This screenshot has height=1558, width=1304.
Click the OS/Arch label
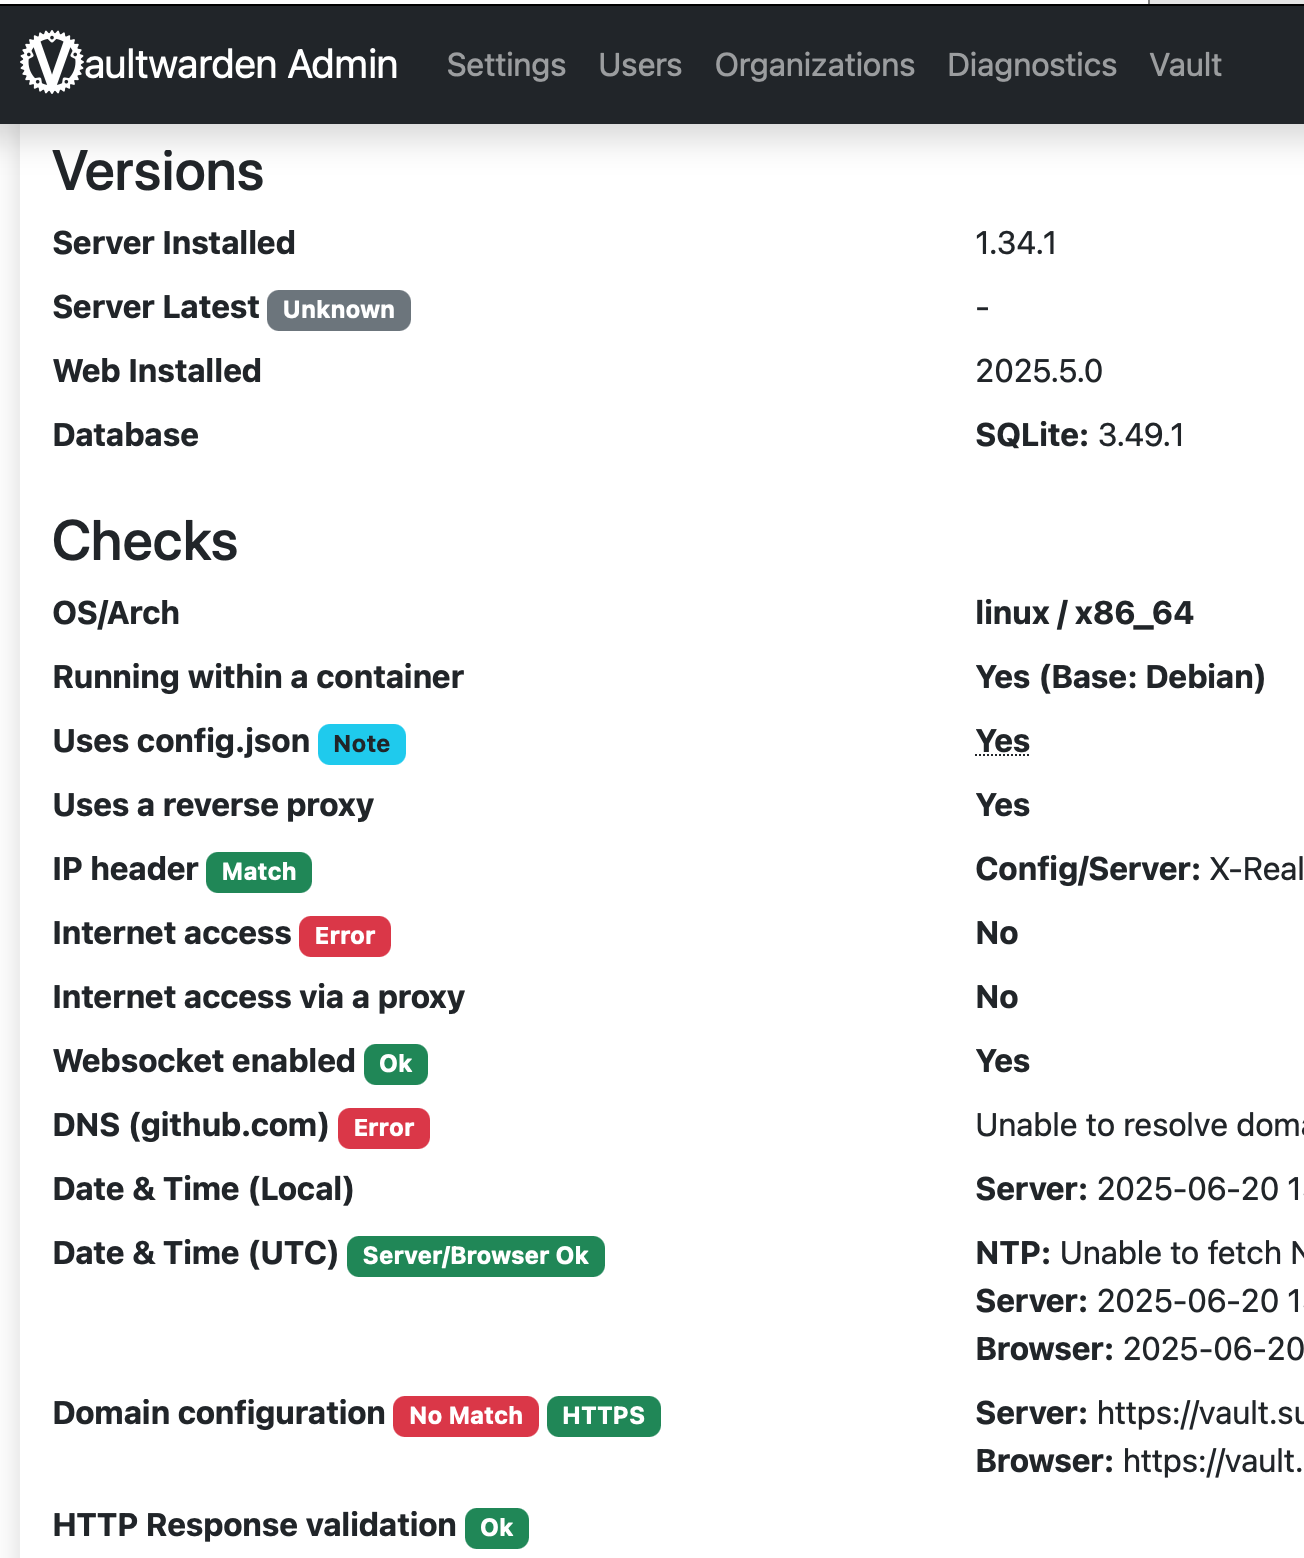click(x=116, y=613)
